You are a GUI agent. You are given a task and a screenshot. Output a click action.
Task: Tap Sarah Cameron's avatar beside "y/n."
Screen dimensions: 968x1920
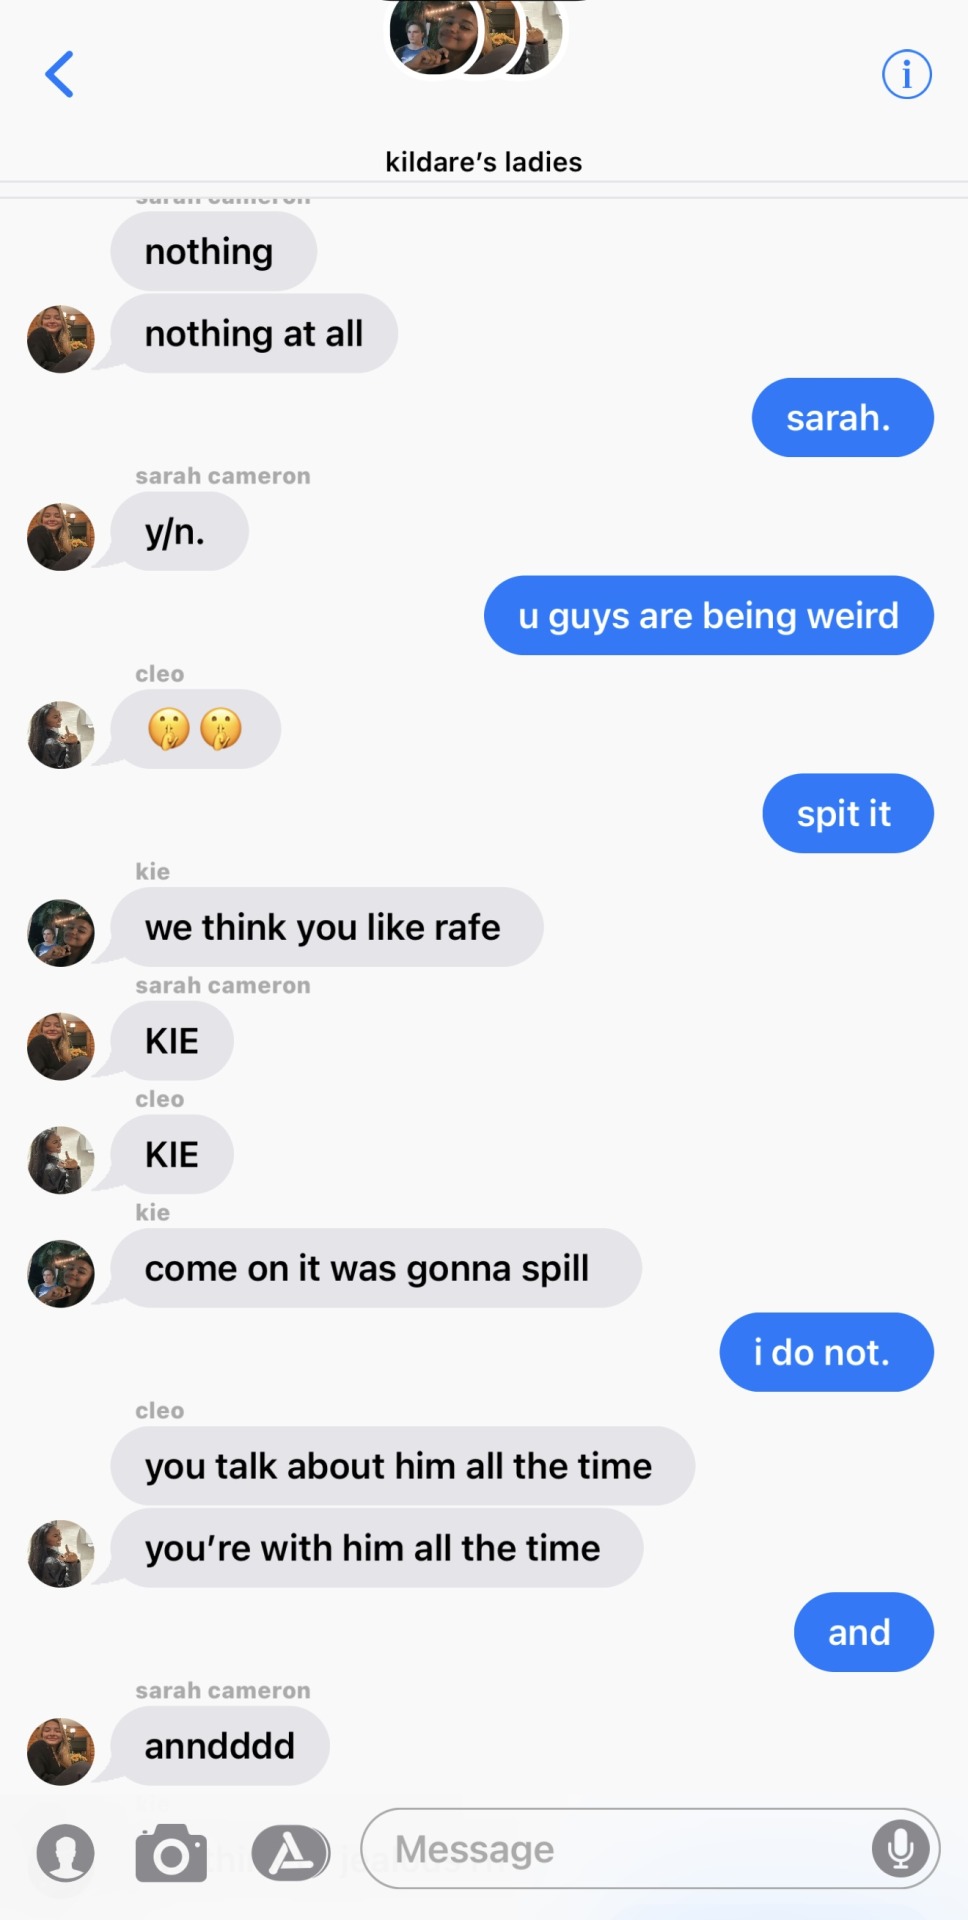tap(61, 537)
